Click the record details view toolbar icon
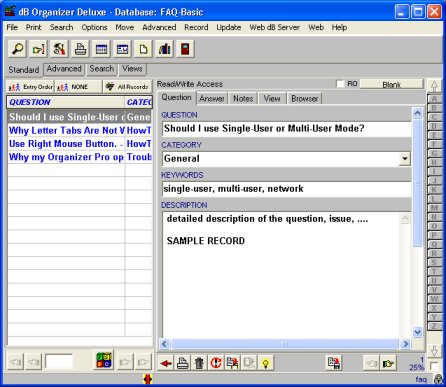Screen dimensions: 446x387 [x=122, y=49]
